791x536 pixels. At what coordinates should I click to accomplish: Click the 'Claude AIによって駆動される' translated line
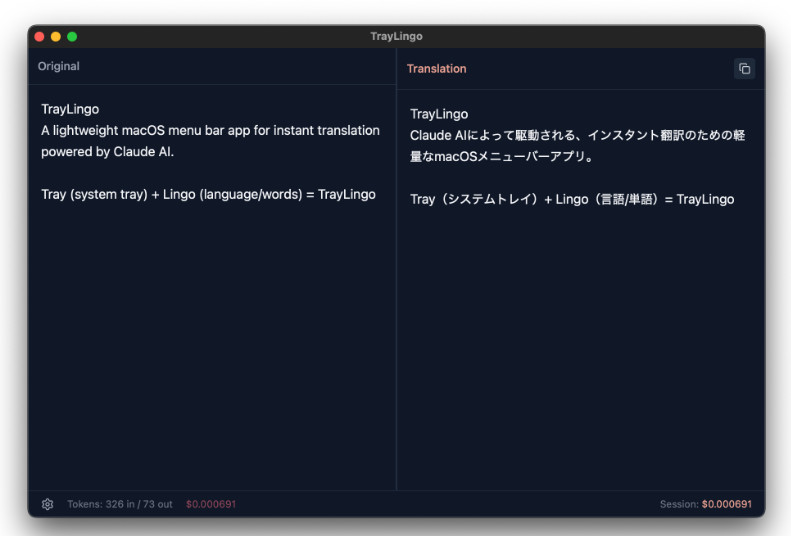pyautogui.click(x=578, y=135)
